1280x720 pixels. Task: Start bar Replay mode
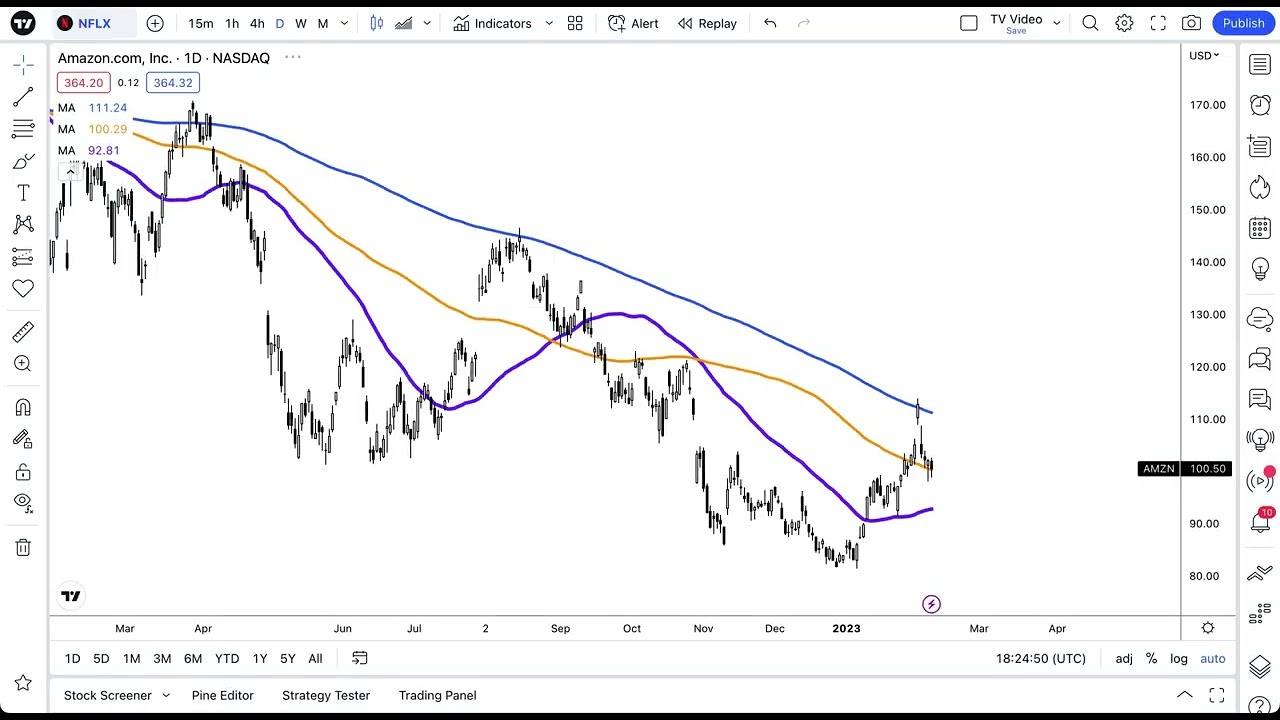[x=707, y=23]
